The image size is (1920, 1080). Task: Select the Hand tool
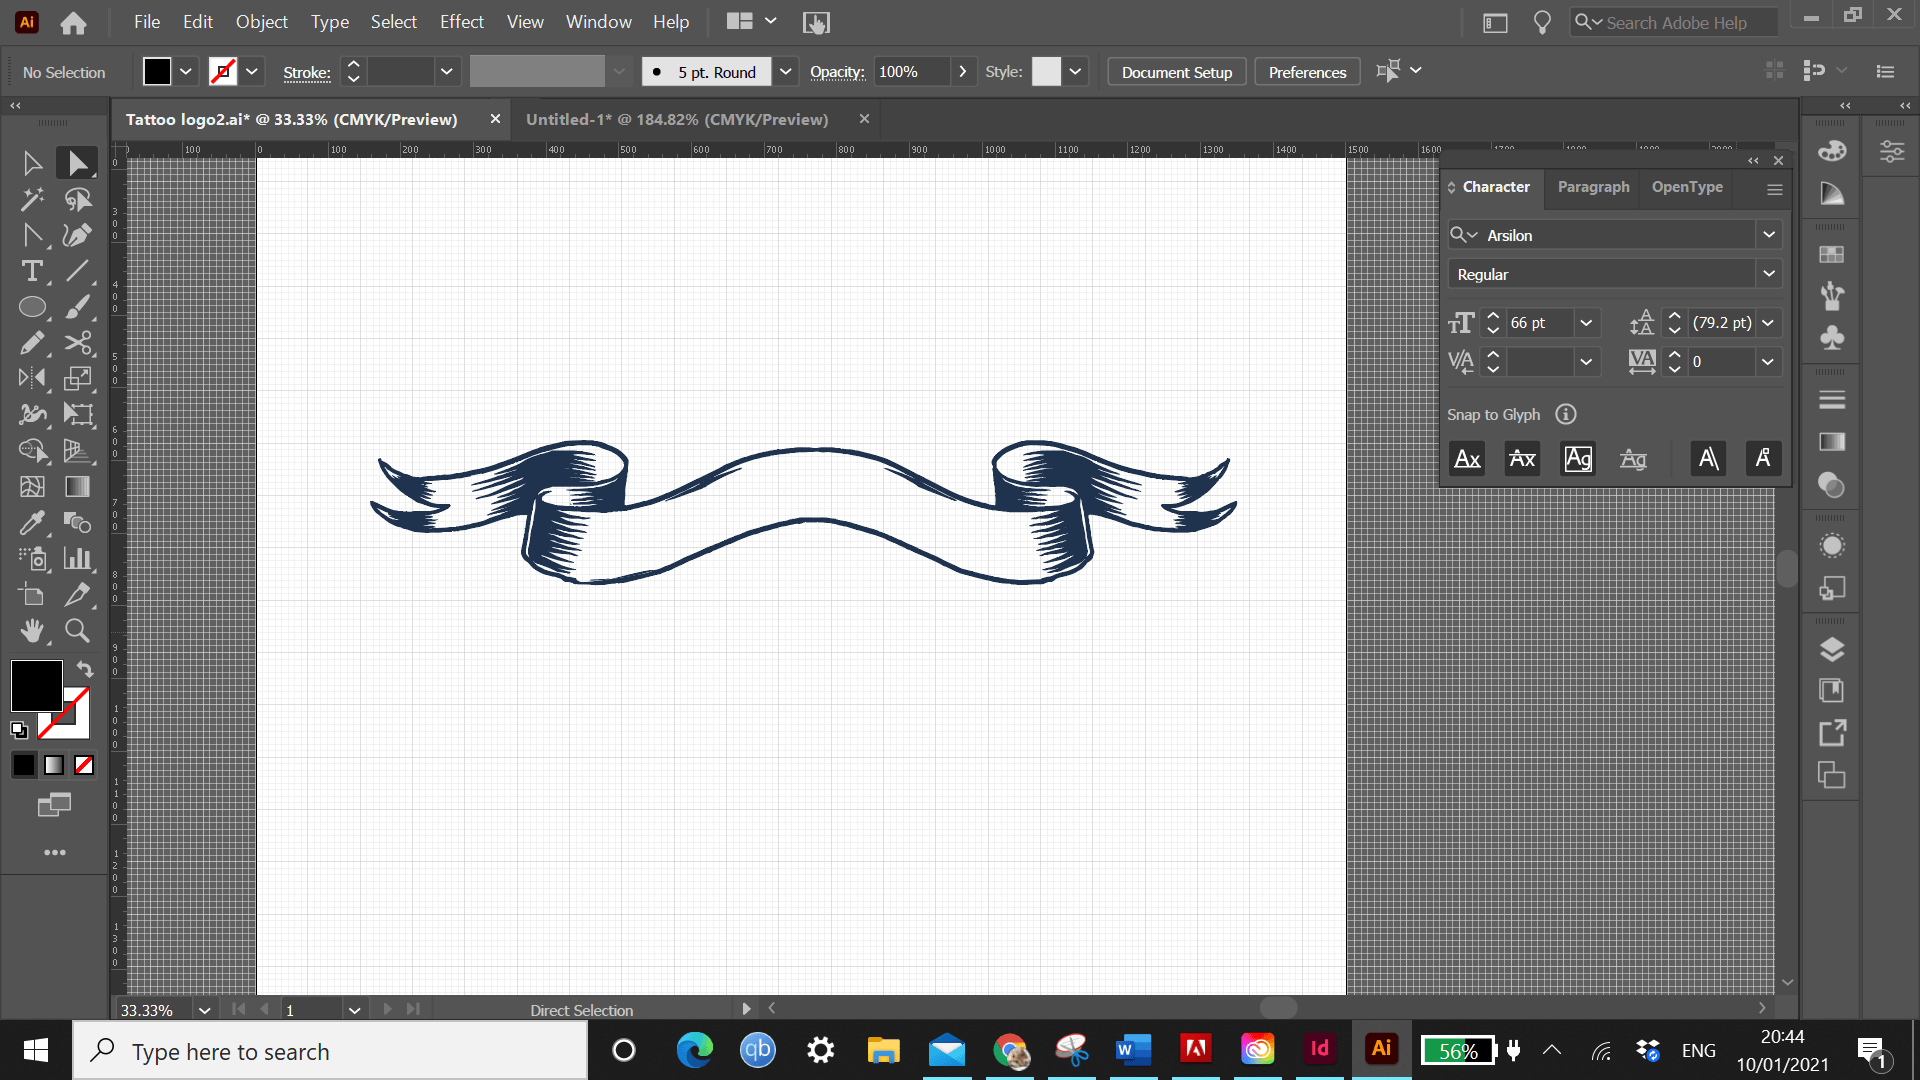[x=32, y=630]
